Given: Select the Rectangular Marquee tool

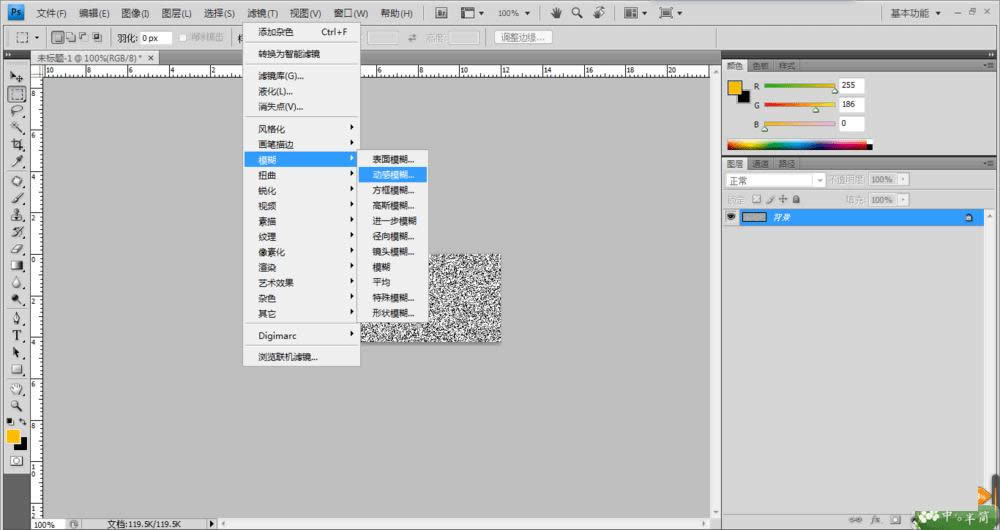Looking at the screenshot, I should tap(17, 94).
